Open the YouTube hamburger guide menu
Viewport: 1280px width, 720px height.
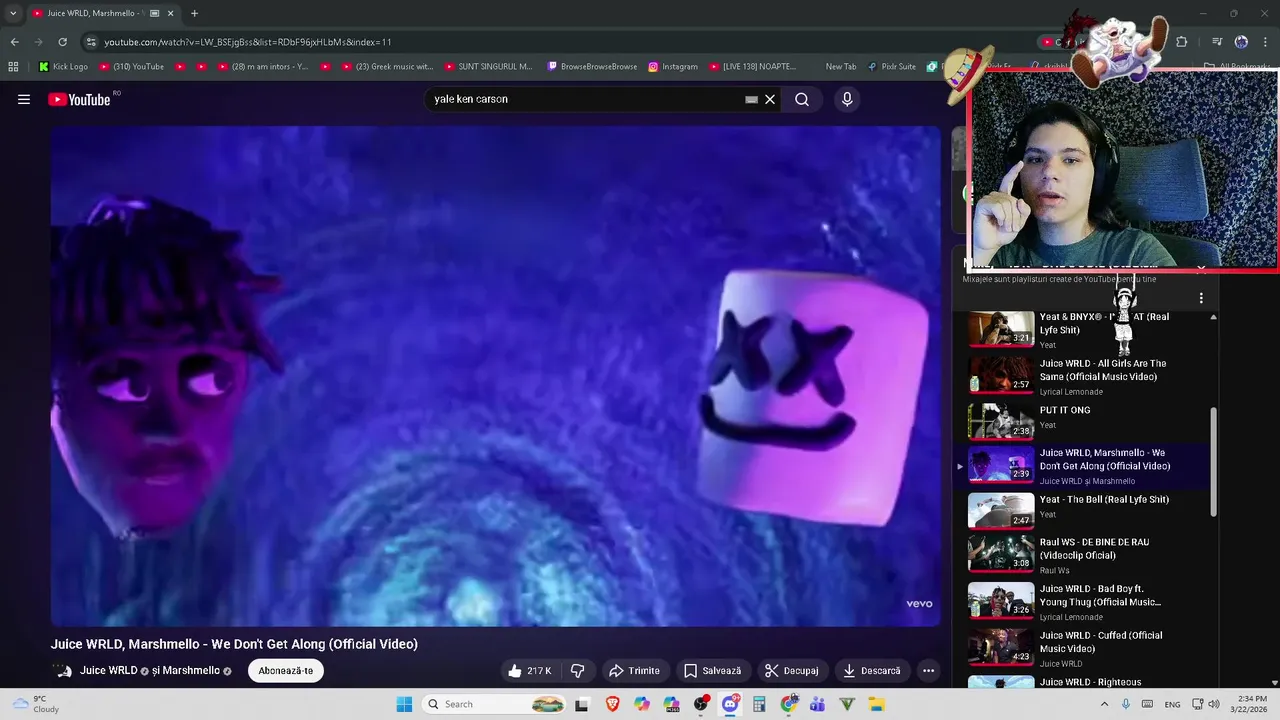(x=24, y=99)
